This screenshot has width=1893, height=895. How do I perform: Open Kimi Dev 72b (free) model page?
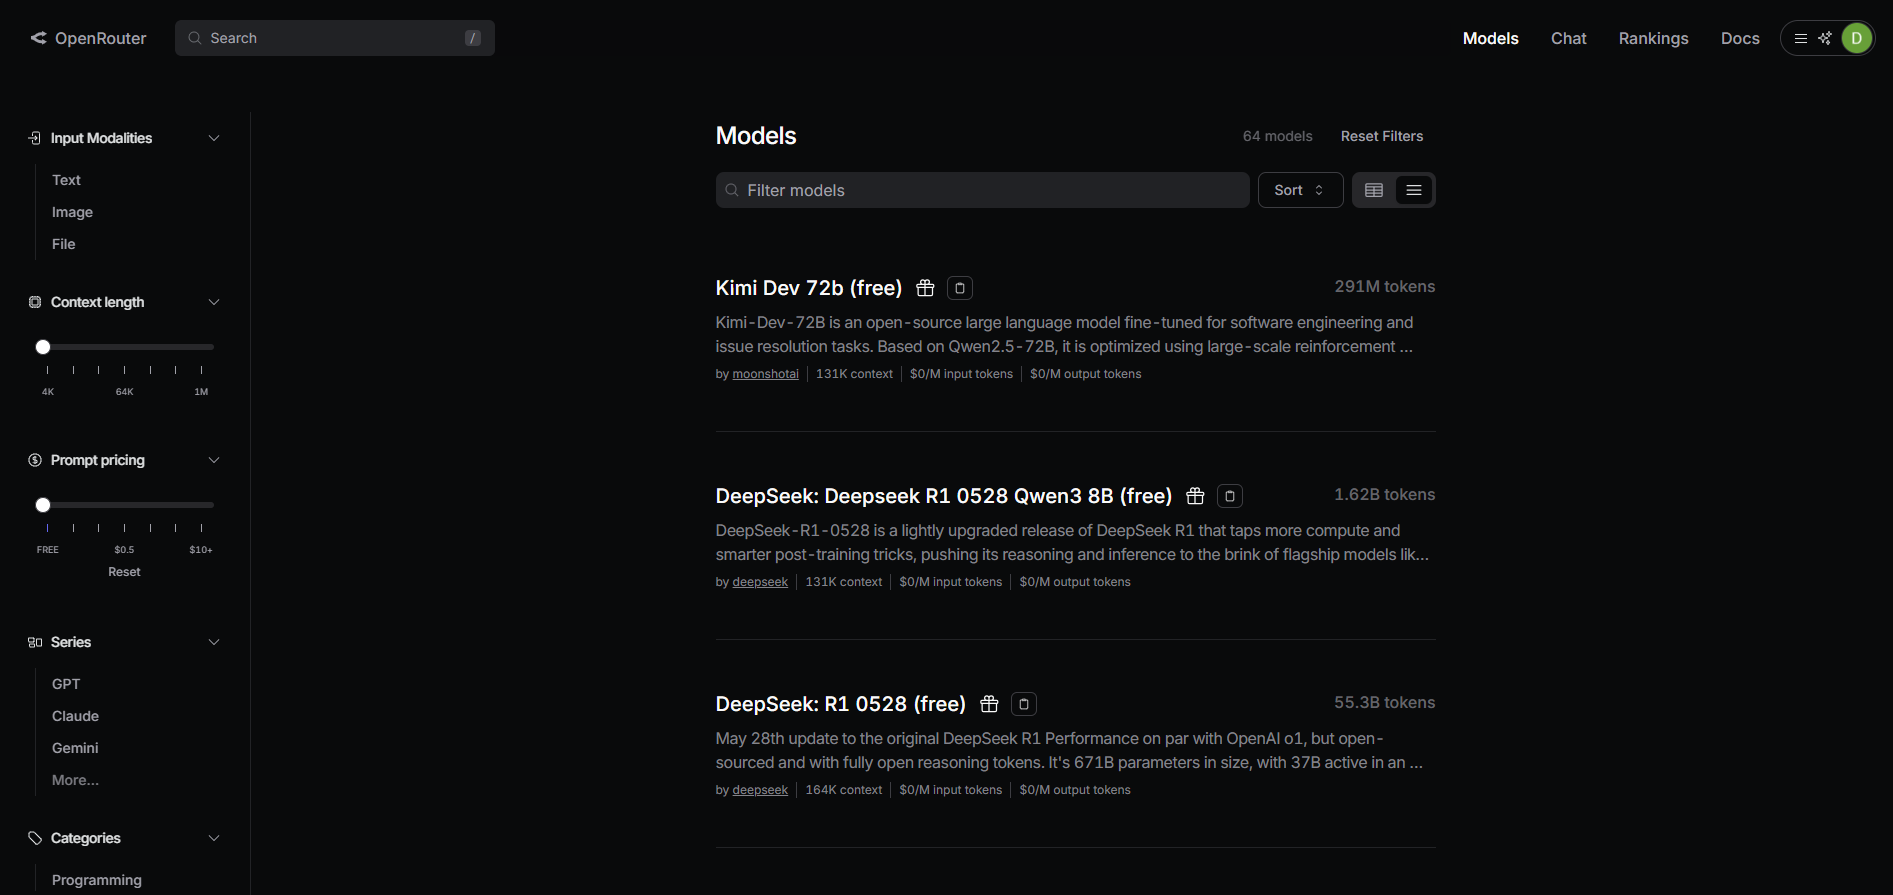pyautogui.click(x=809, y=288)
